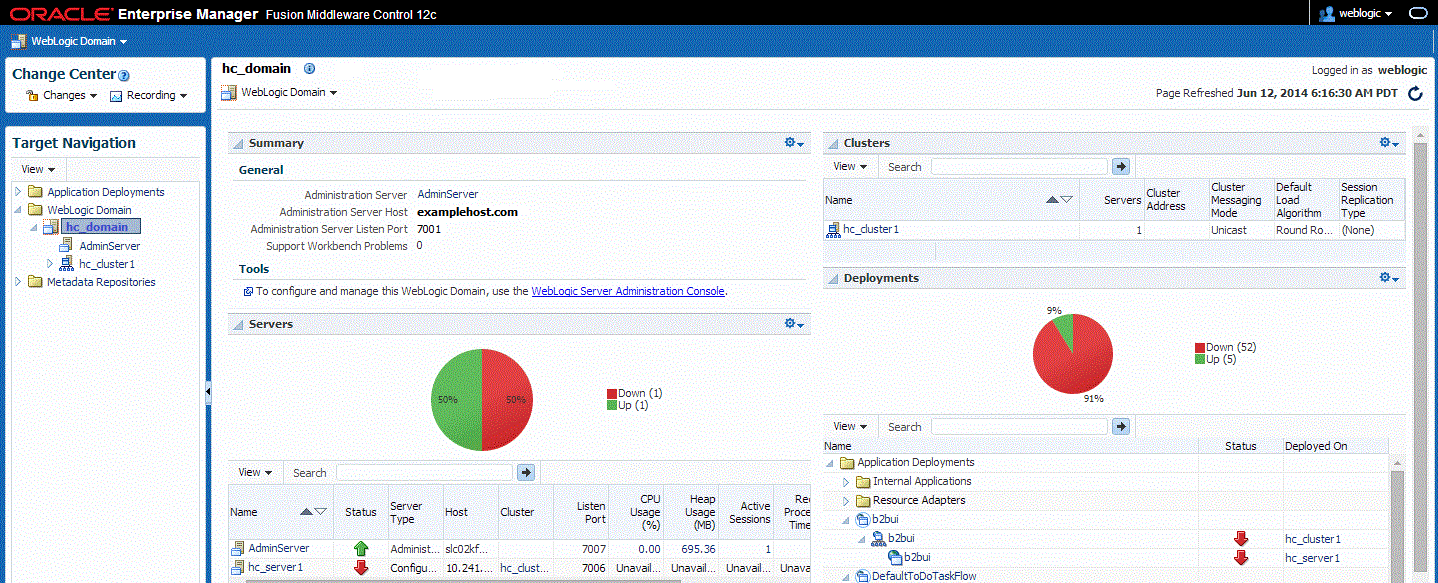Click the down status arrow for hc_server1 deployment
The height and width of the screenshot is (583, 1438).
pos(1241,558)
